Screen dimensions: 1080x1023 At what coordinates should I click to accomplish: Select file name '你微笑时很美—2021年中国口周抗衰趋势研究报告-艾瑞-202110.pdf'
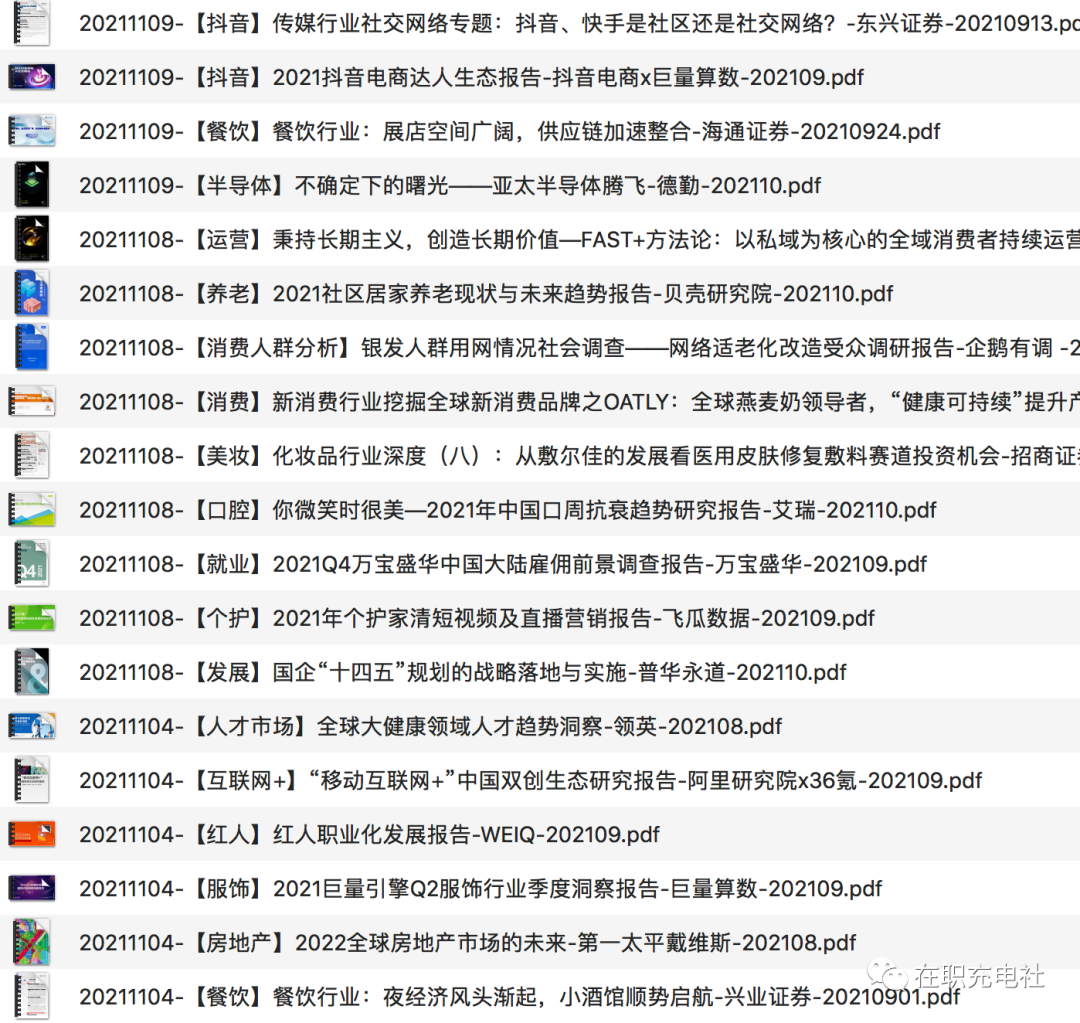(605, 510)
